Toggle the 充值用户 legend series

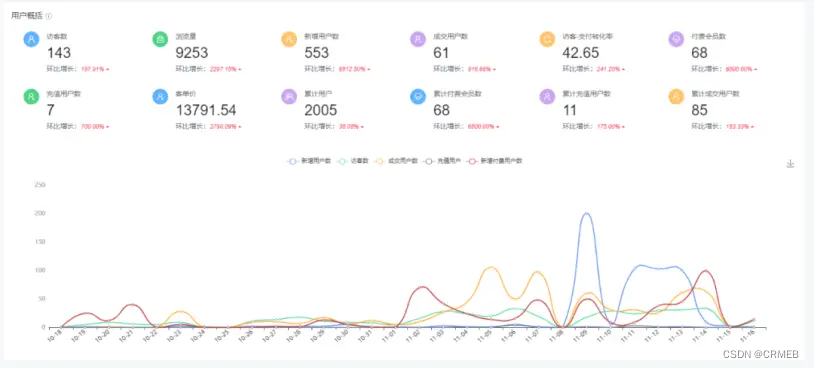point(442,161)
